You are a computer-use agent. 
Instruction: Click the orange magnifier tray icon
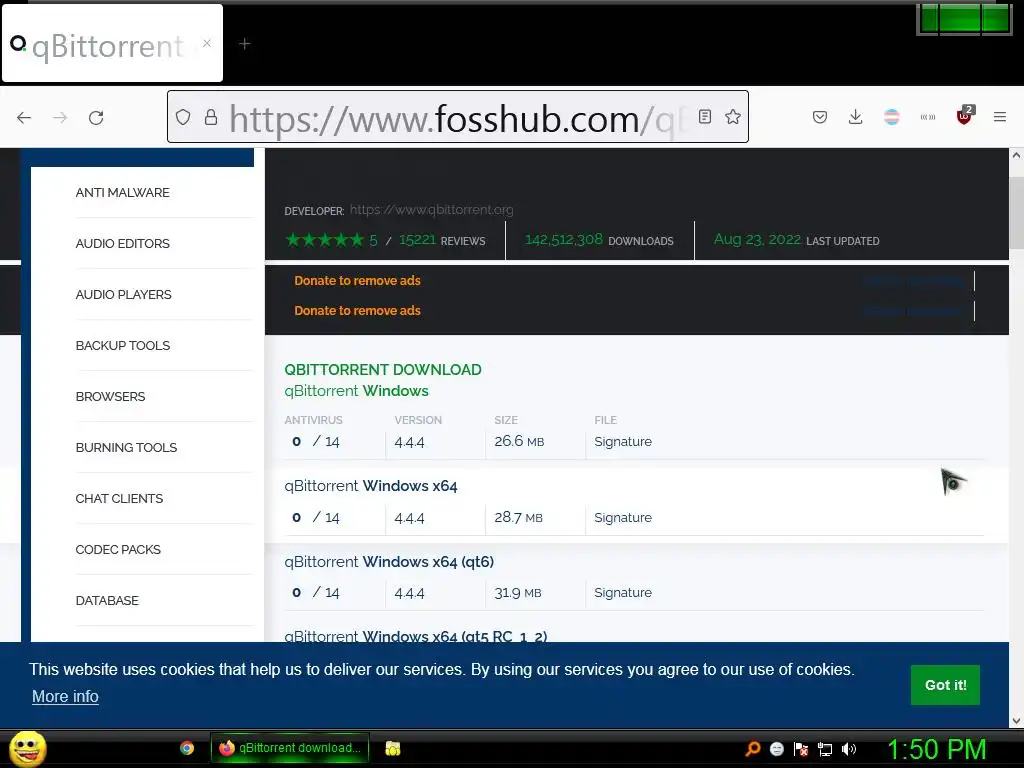752,749
